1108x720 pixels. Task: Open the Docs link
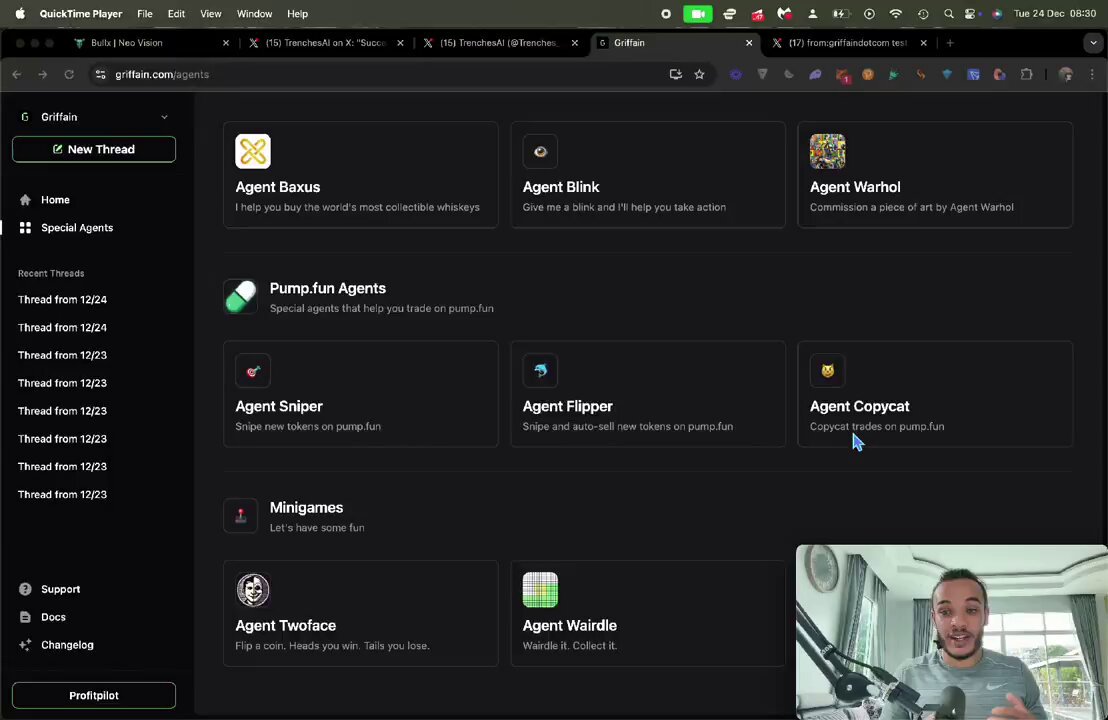pos(53,617)
